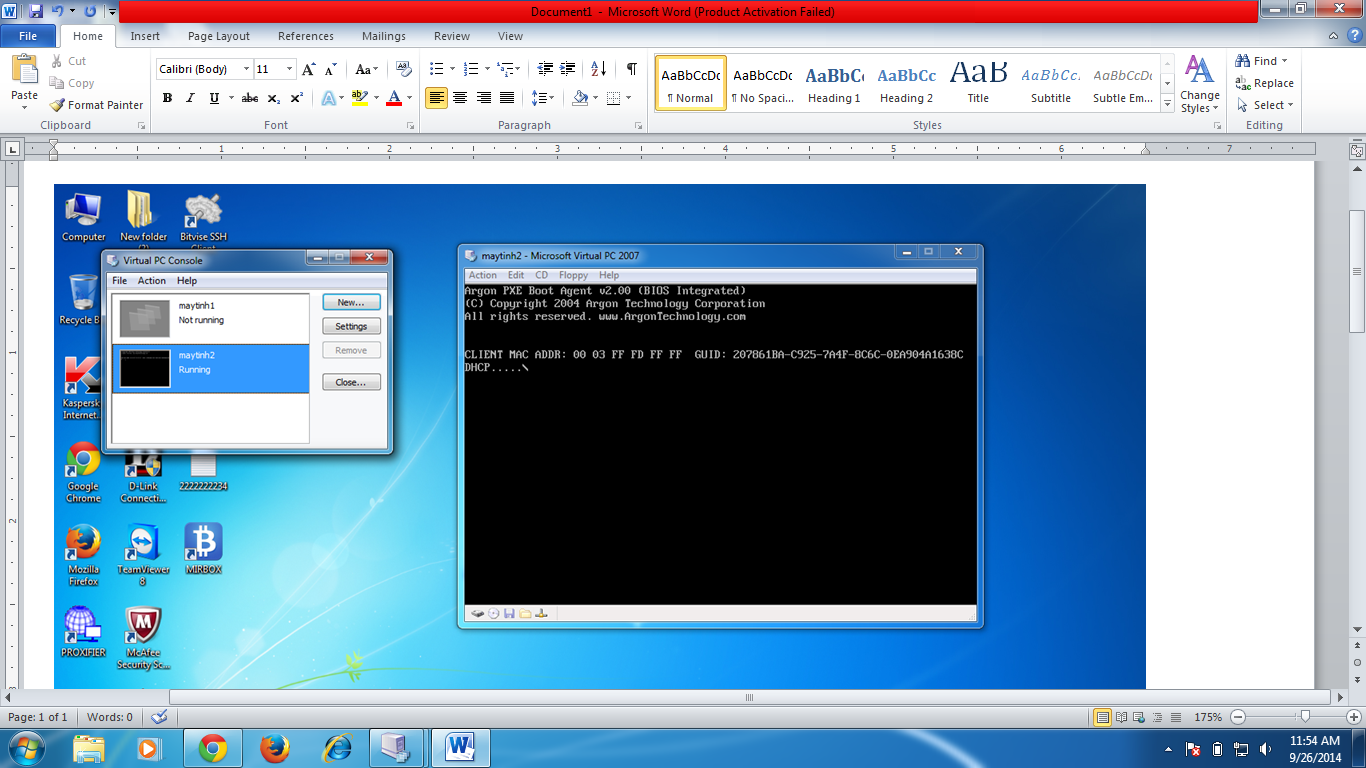The image size is (1366, 768).
Task: Toggle Strikethrough formatting
Action: pyautogui.click(x=250, y=98)
